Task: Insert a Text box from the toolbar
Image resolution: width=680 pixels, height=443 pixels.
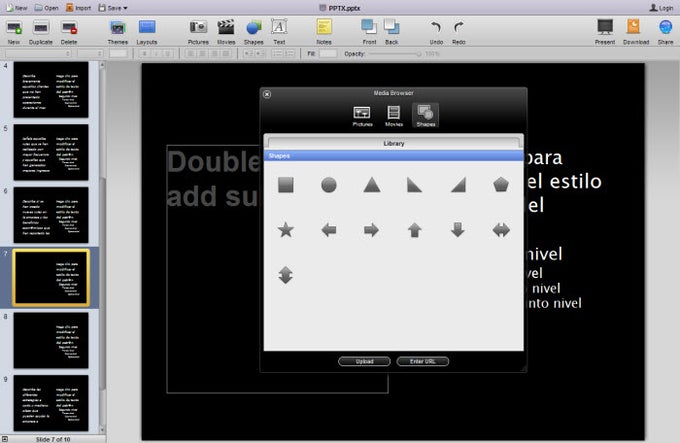Action: click(279, 32)
